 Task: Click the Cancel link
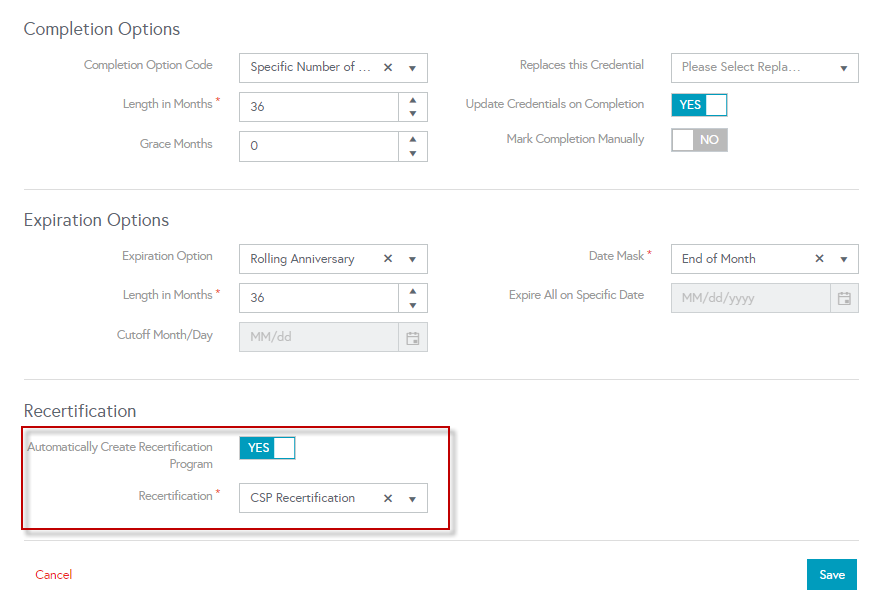53,574
